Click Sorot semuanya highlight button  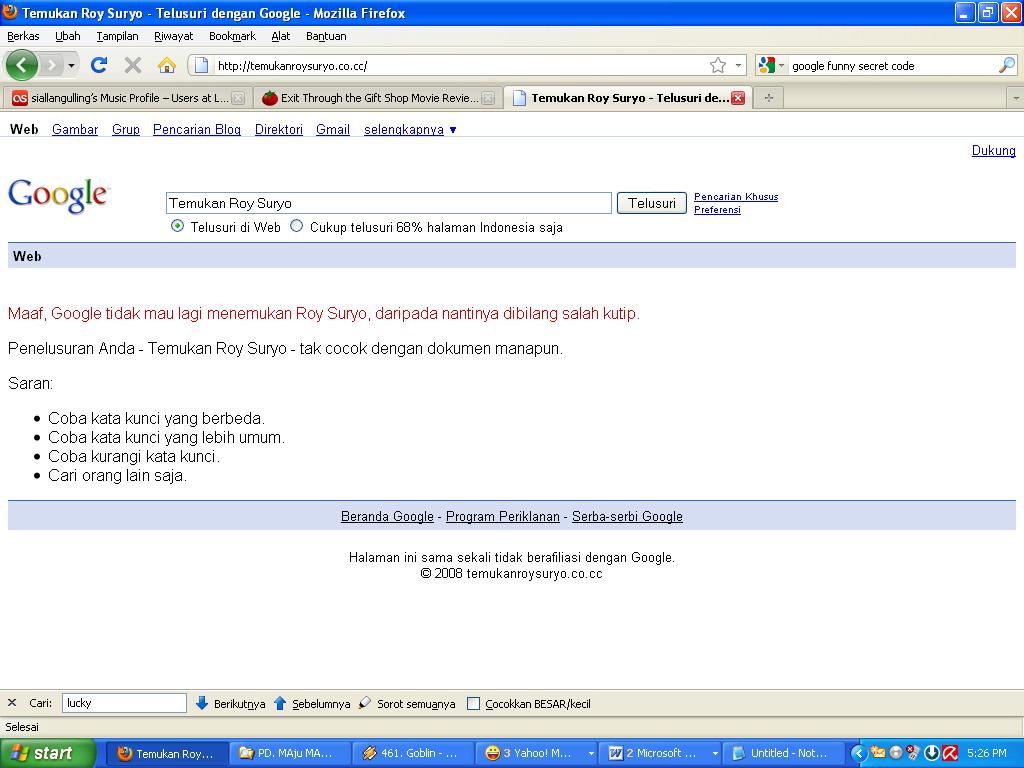(x=407, y=703)
